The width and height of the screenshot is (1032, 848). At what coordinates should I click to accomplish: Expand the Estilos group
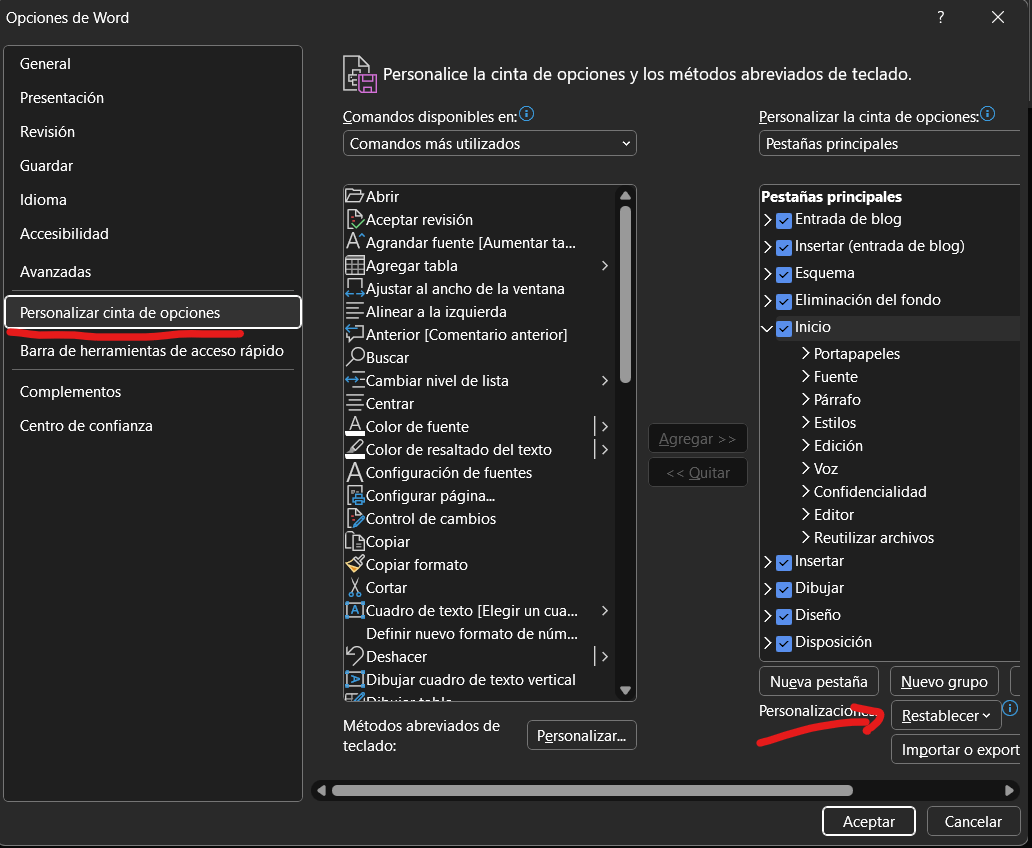point(806,422)
